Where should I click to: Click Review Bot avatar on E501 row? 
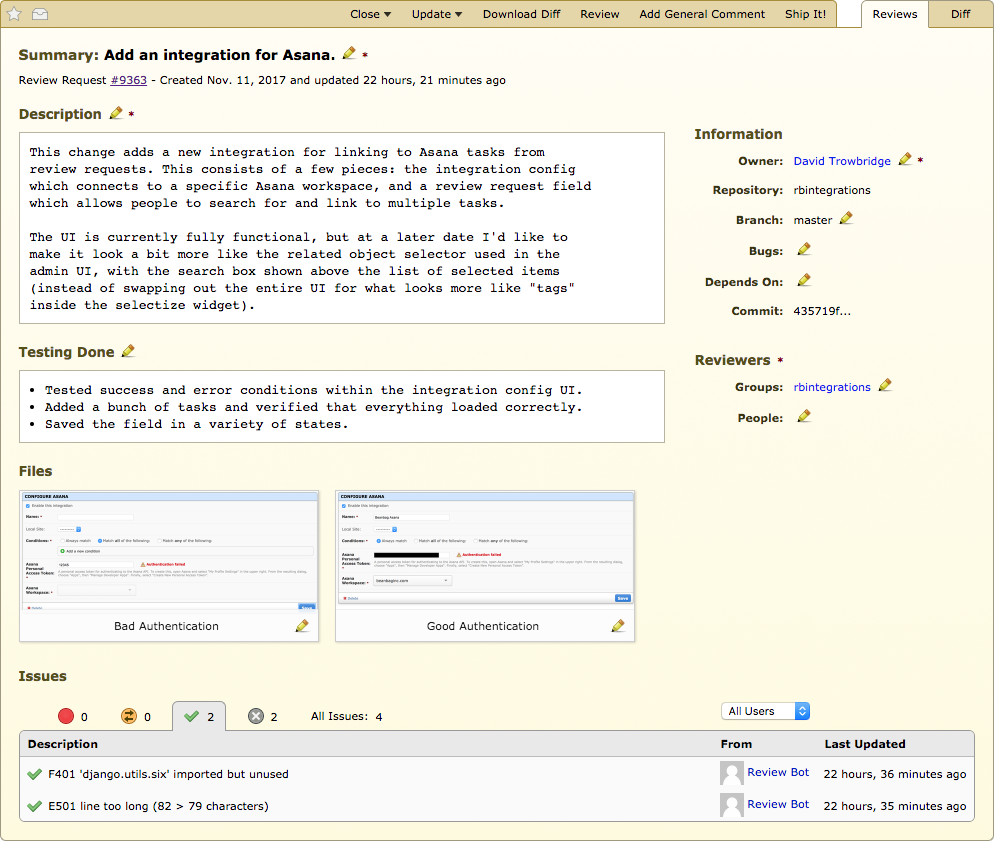point(732,805)
